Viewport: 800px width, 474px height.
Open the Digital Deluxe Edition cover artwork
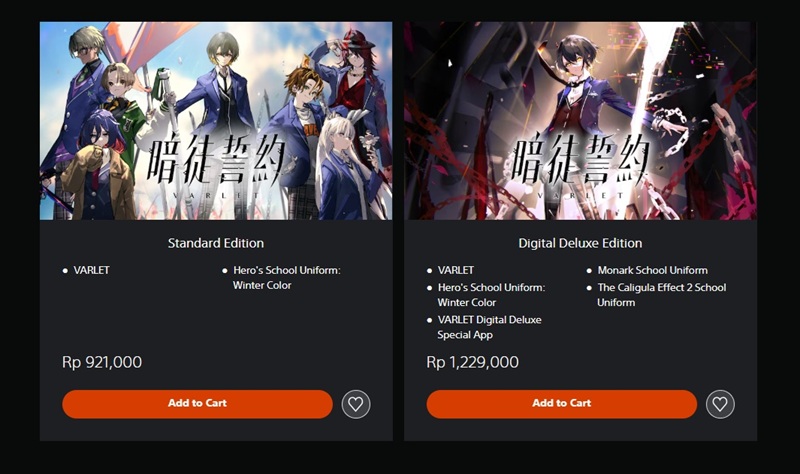point(581,120)
